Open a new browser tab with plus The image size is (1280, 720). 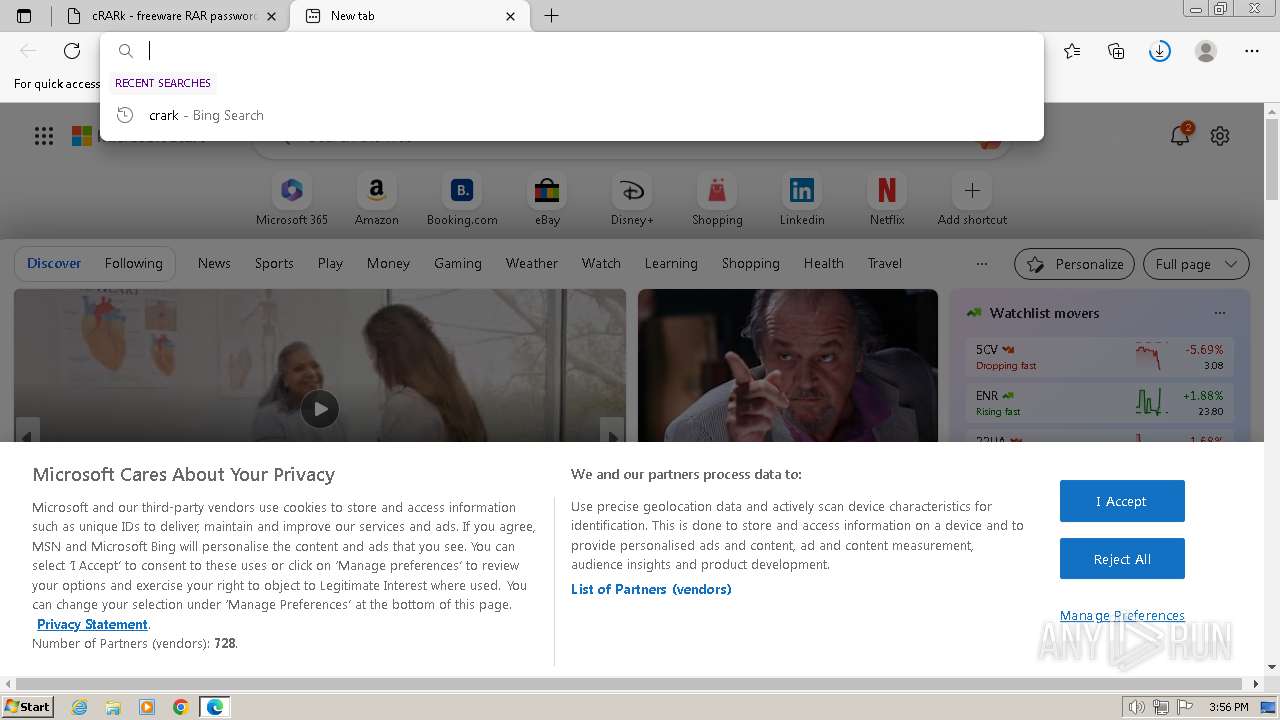click(x=551, y=16)
